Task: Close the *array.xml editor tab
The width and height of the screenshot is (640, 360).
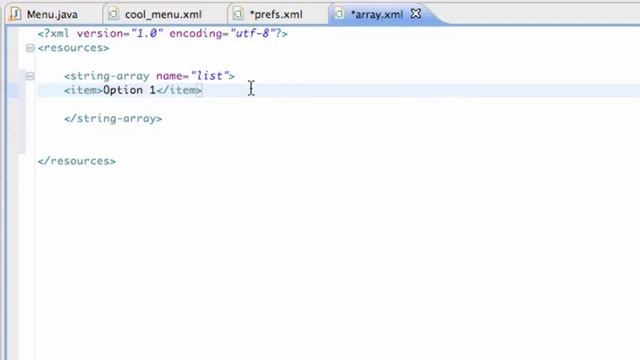Action: click(x=416, y=14)
